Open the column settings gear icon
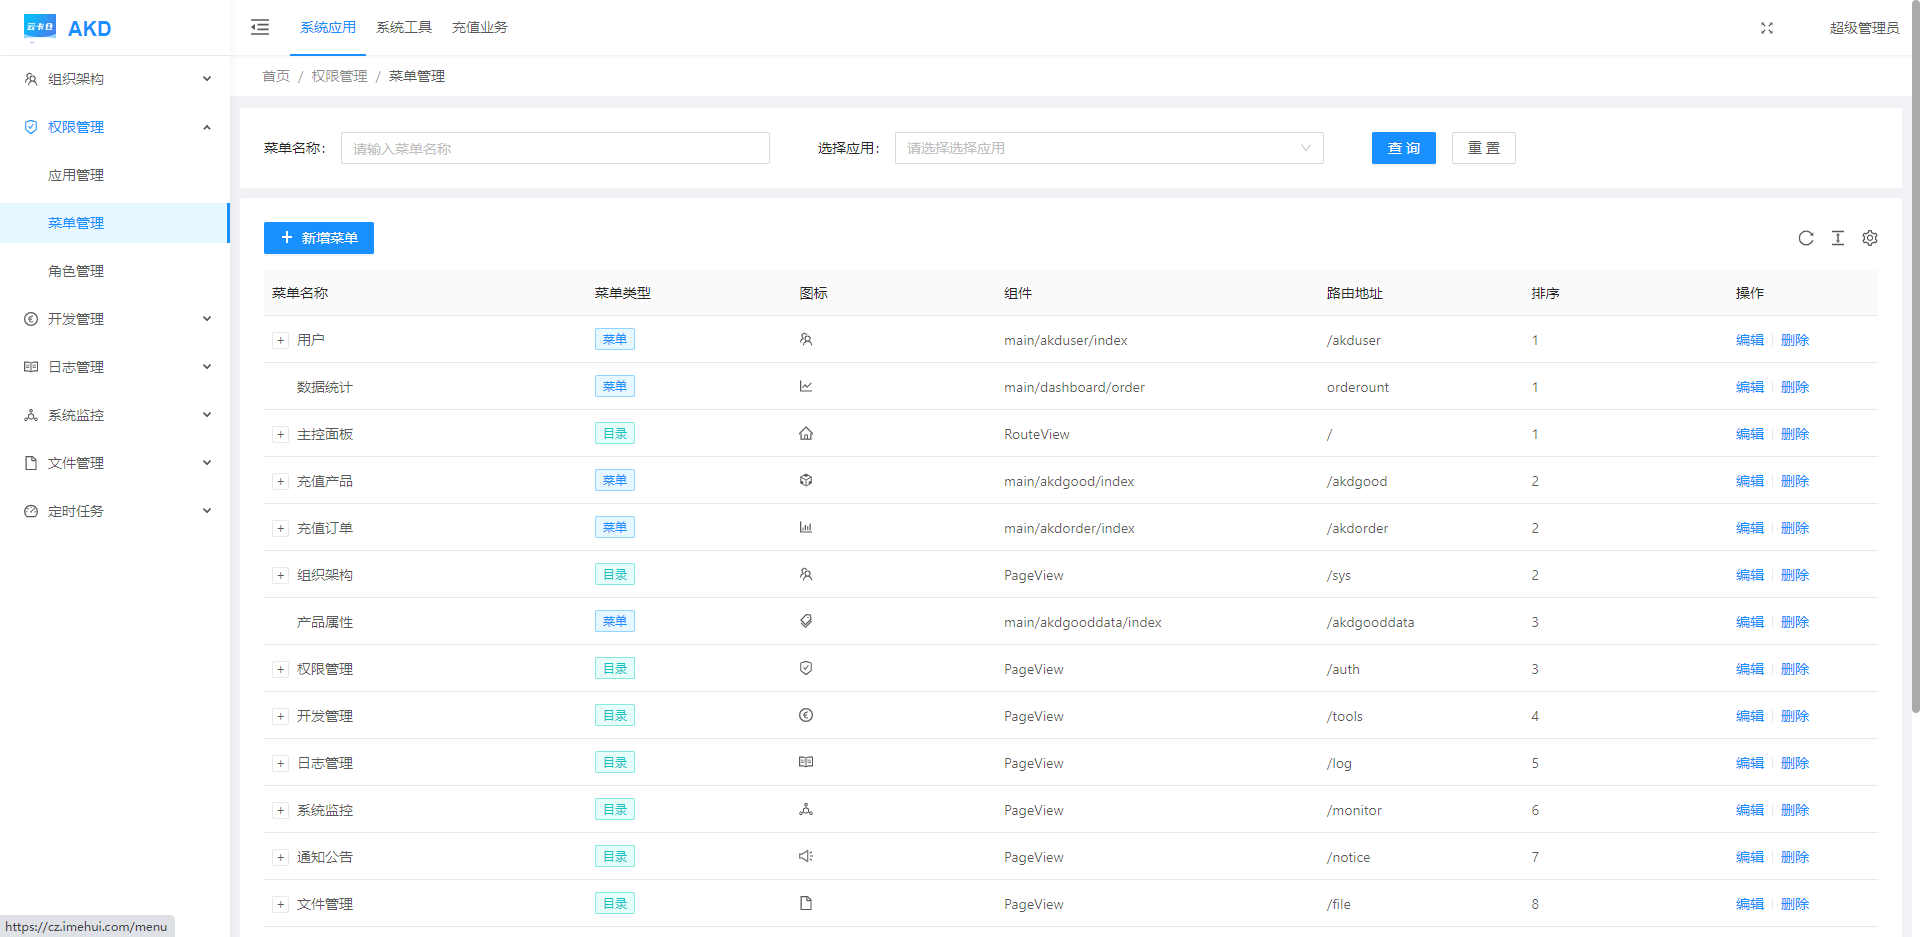 click(1869, 238)
